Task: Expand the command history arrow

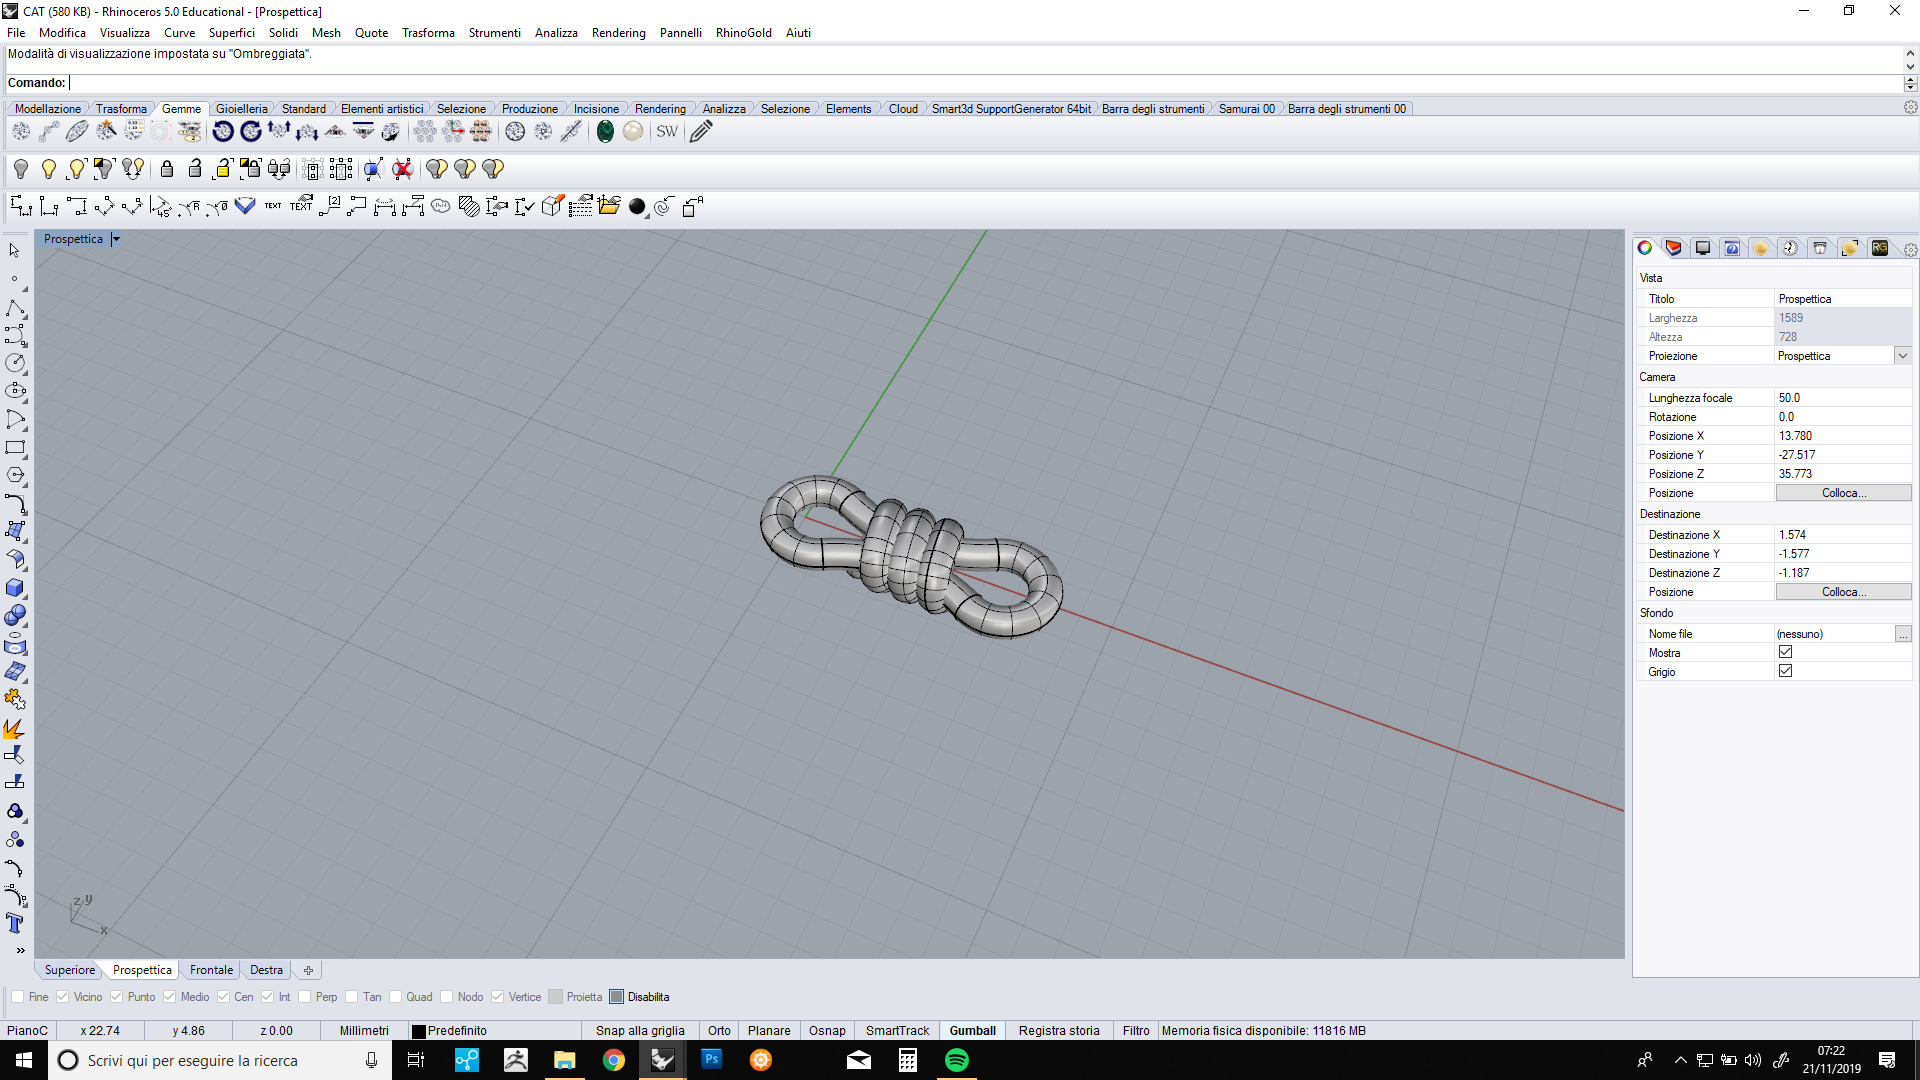Action: 1910,55
